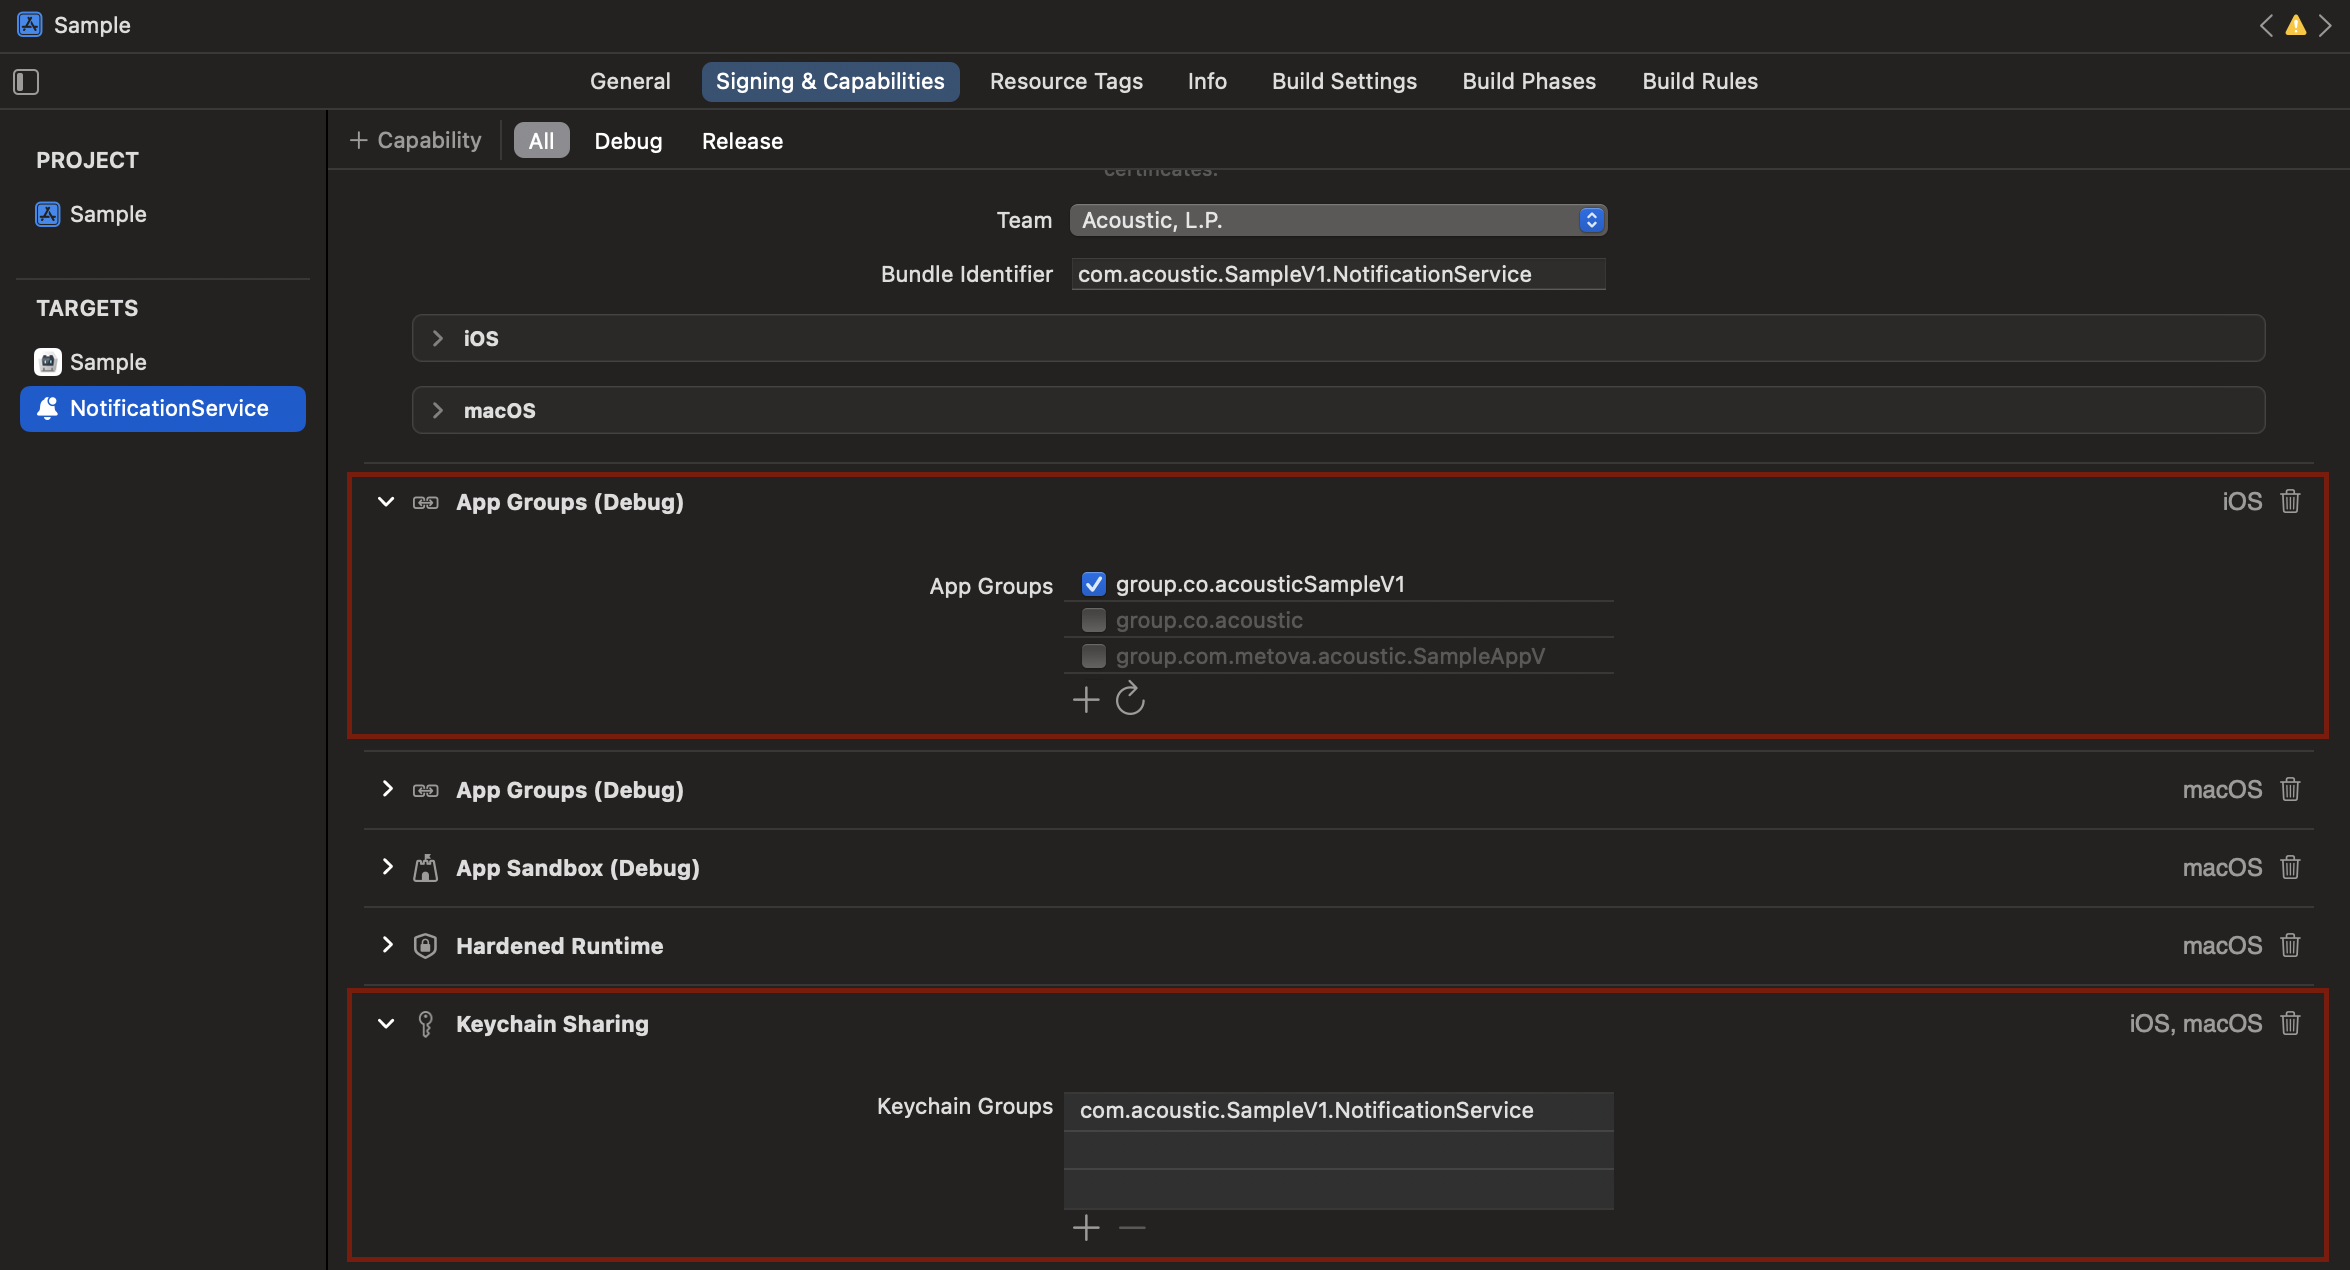
Task: Click the Bundle Identifier text field
Action: pos(1338,274)
